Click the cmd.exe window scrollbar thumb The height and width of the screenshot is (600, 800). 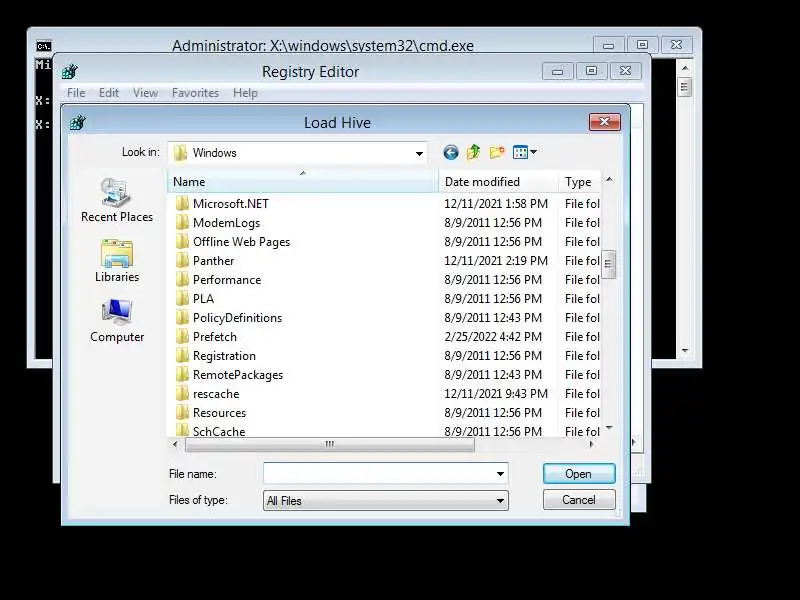click(685, 87)
